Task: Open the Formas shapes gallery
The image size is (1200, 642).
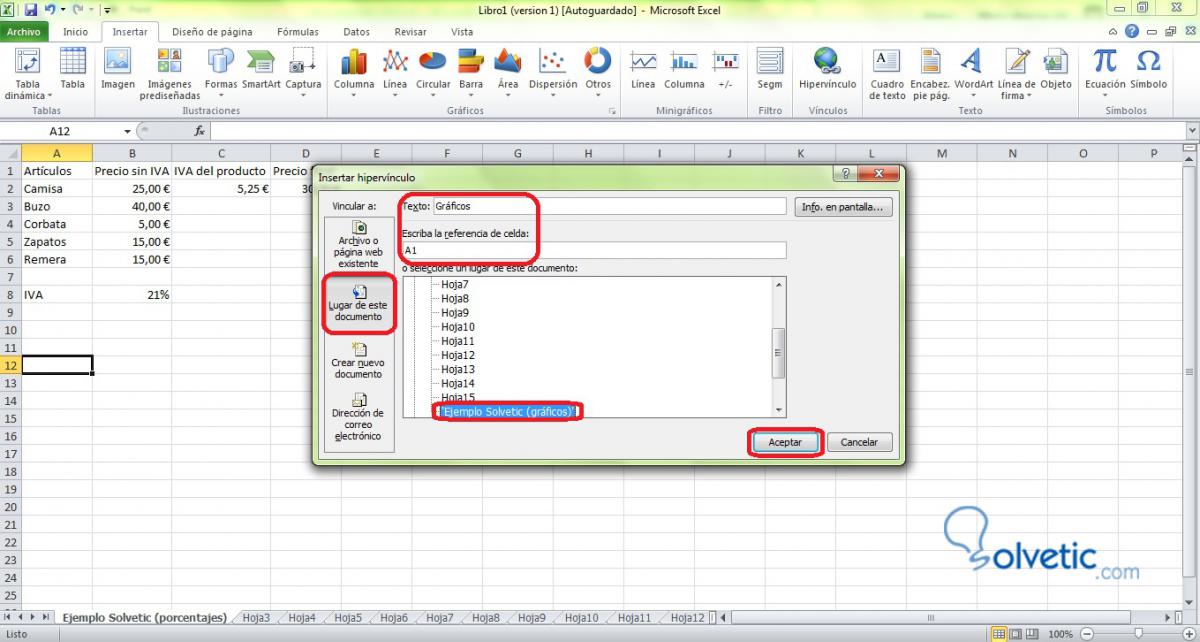Action: tap(221, 73)
